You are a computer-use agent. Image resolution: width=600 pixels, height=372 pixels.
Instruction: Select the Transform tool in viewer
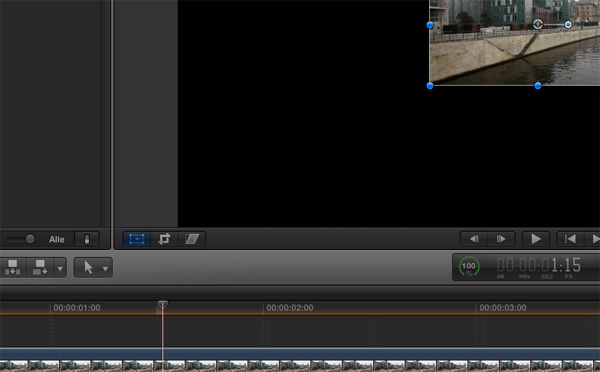coord(137,239)
